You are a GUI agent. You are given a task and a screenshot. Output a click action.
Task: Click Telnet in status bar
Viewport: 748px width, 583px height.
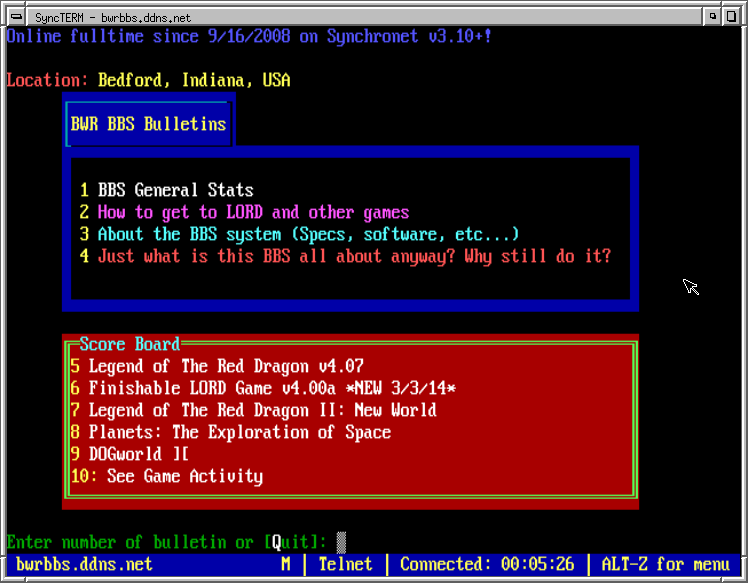(345, 564)
